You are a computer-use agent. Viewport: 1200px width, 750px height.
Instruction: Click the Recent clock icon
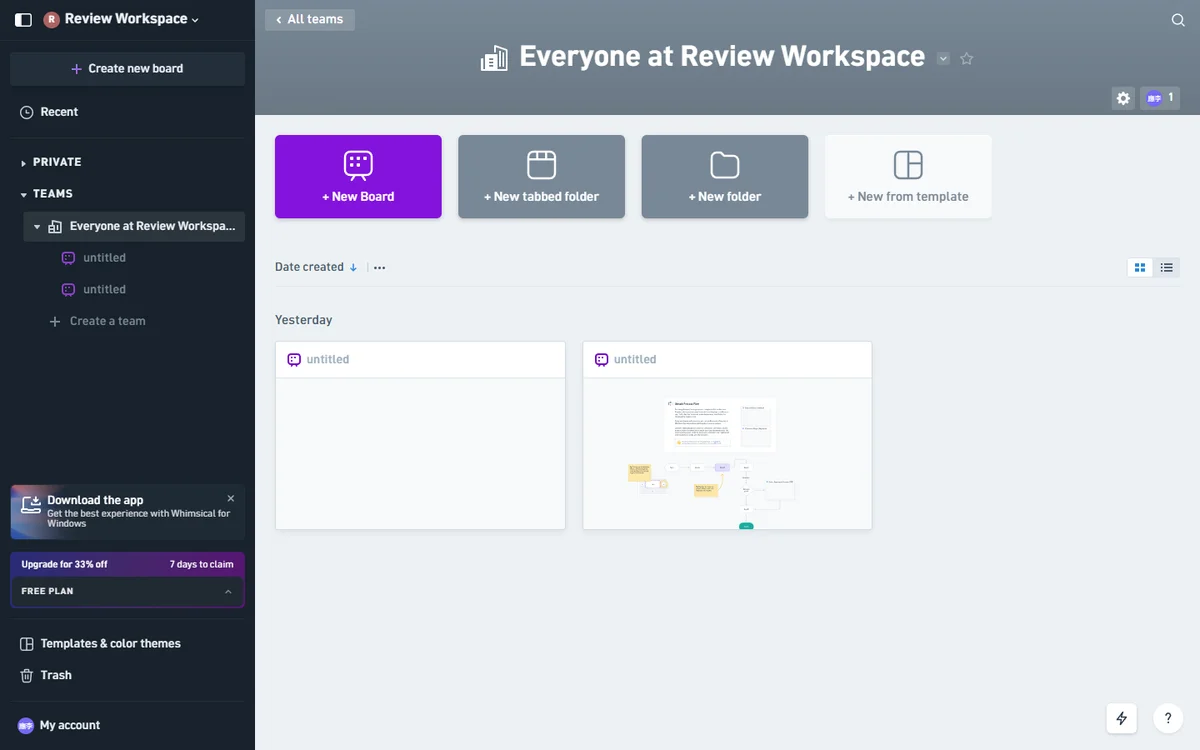pos(27,113)
